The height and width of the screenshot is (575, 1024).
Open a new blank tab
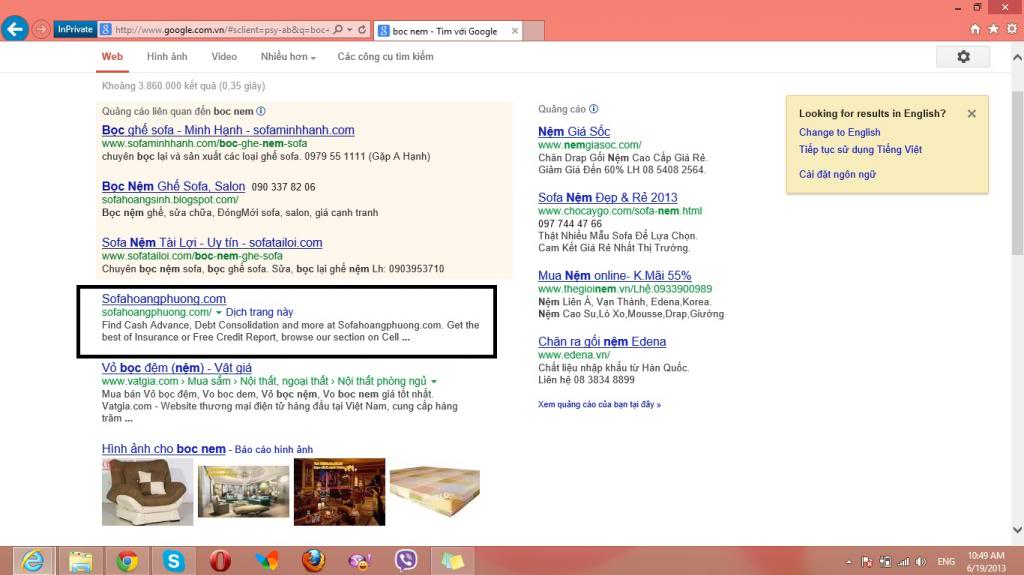[534, 31]
